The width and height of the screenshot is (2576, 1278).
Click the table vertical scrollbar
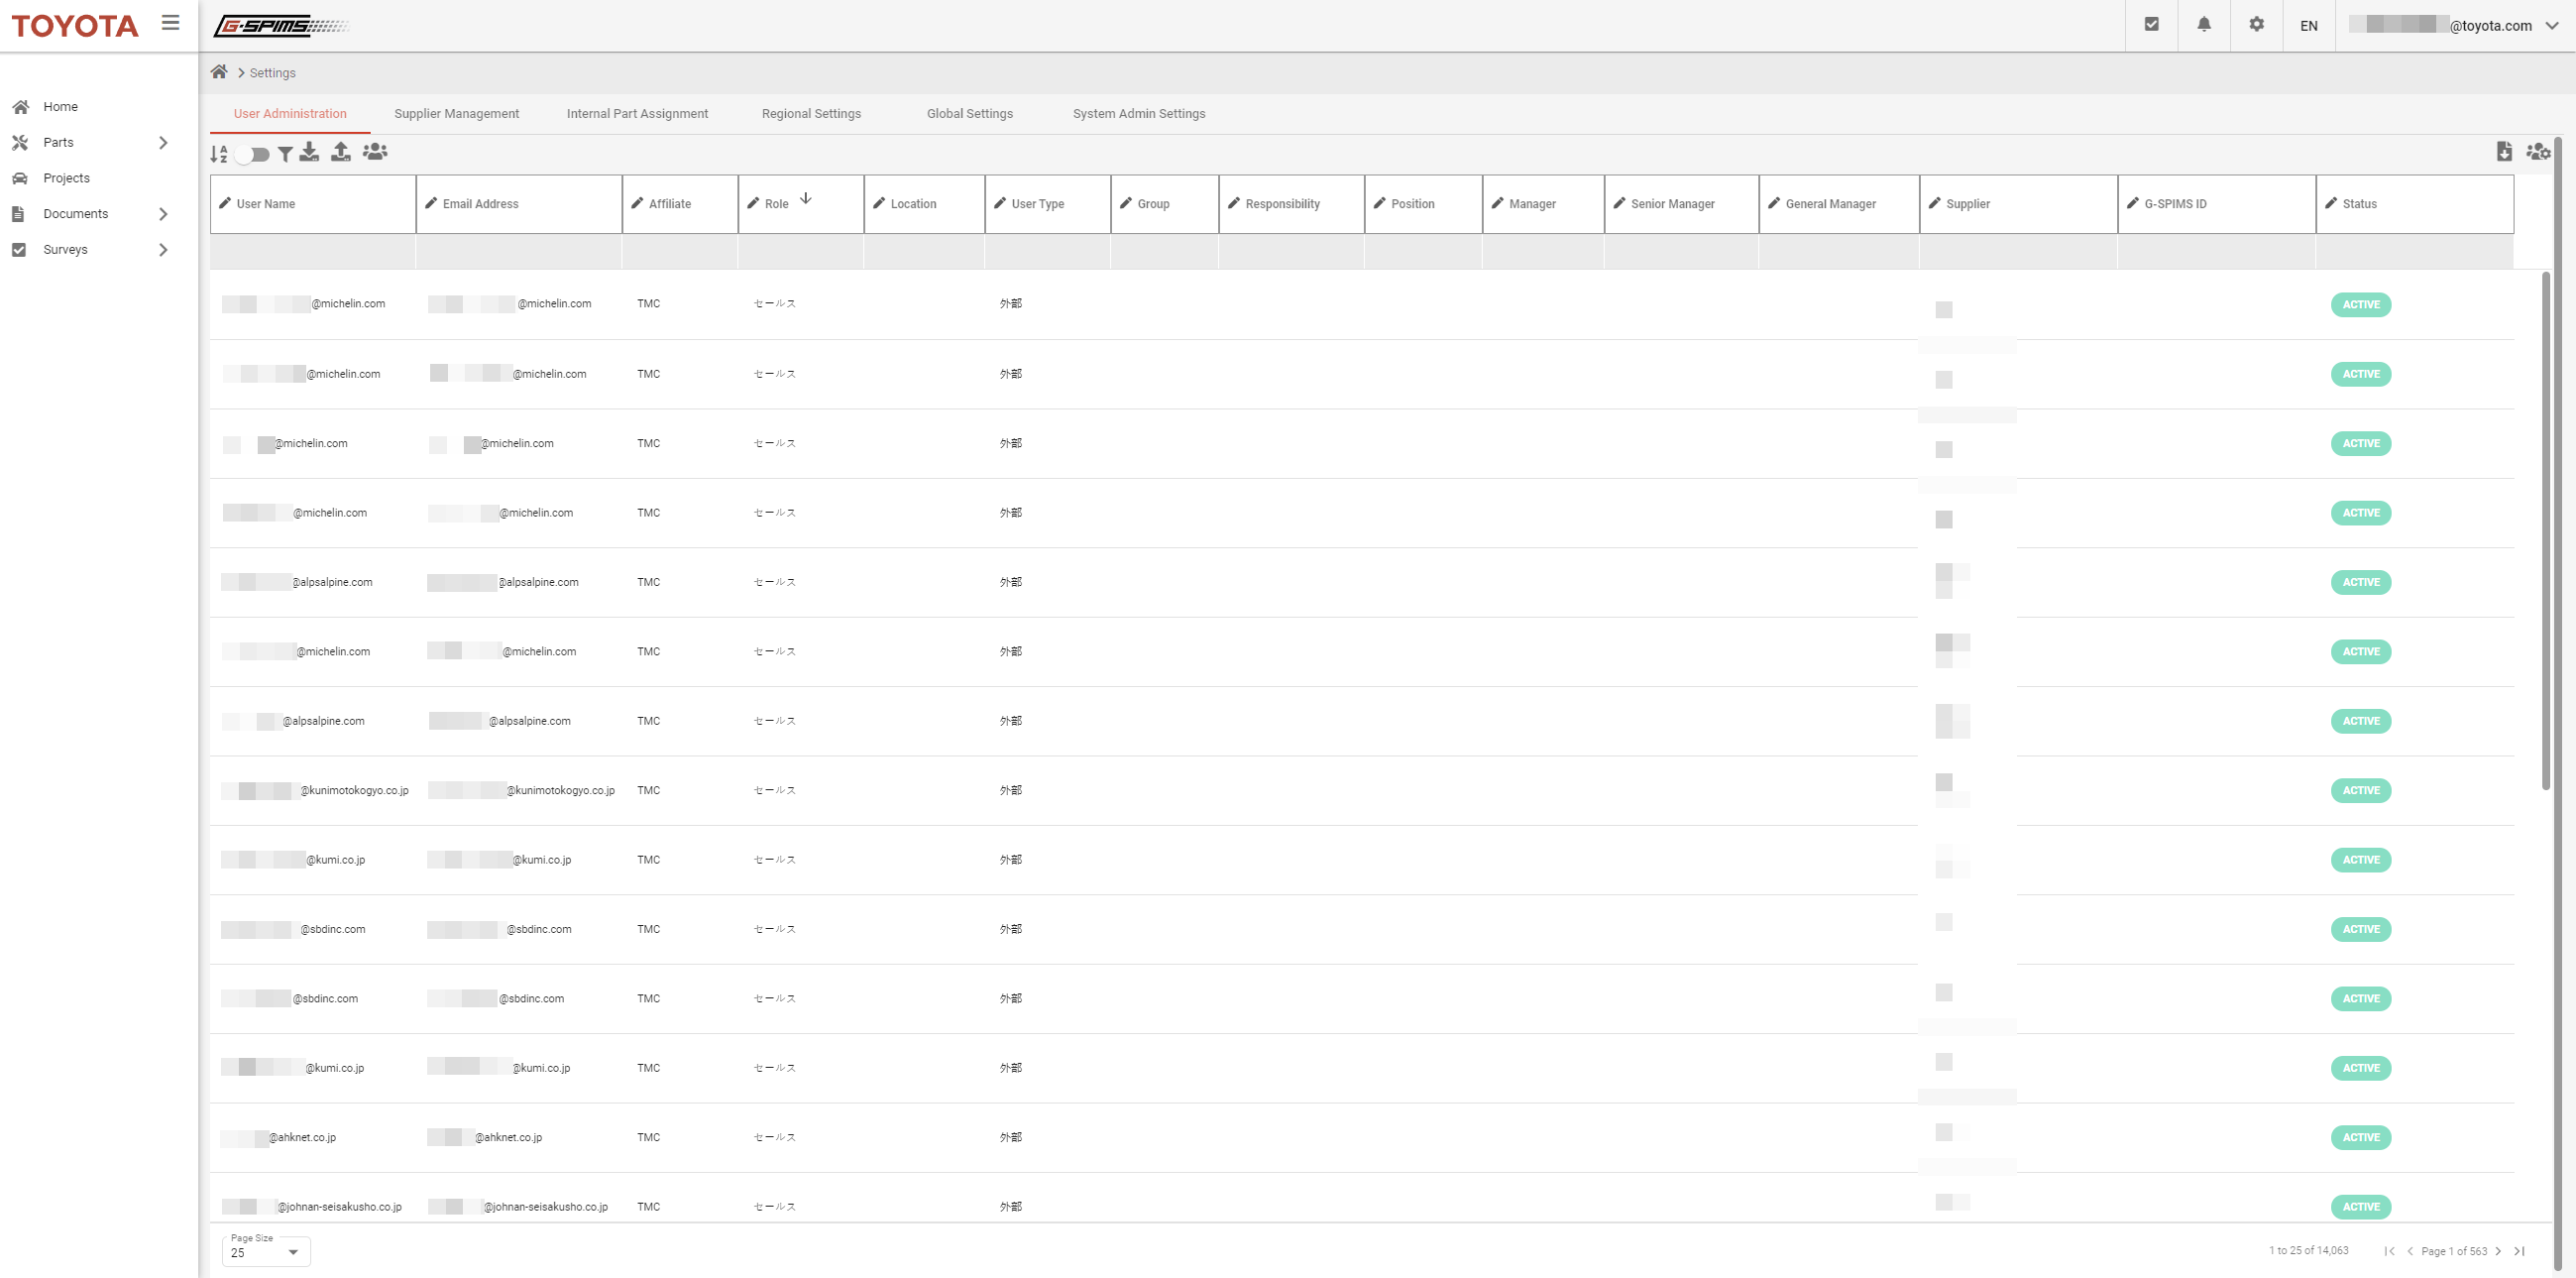coord(2546,530)
